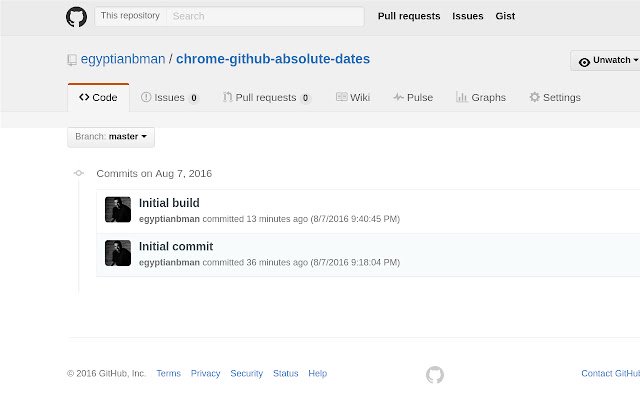Click the Pull requests tab count badge 0
Image resolution: width=640 pixels, height=400 pixels.
(305, 98)
